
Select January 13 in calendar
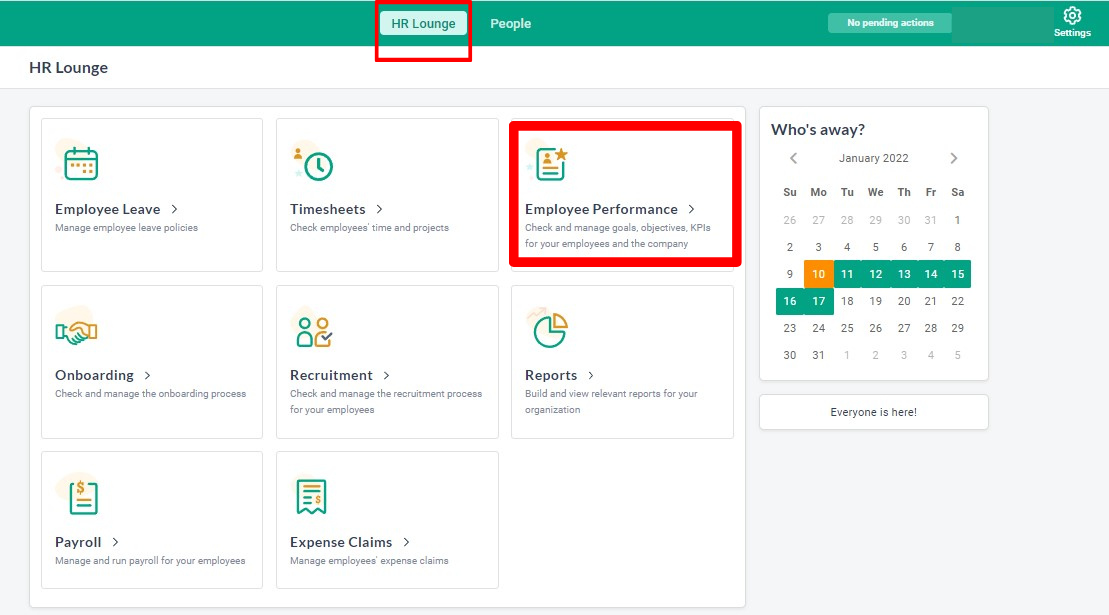[x=904, y=274]
